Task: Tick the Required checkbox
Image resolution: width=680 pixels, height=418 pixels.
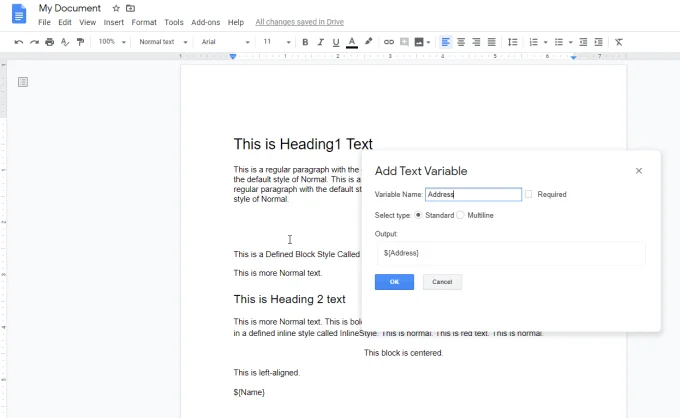Action: point(528,194)
